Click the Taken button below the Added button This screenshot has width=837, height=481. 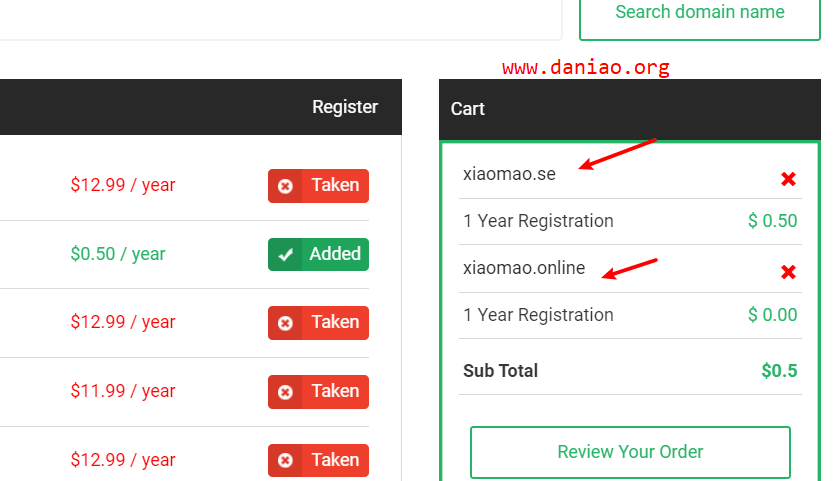(x=318, y=322)
